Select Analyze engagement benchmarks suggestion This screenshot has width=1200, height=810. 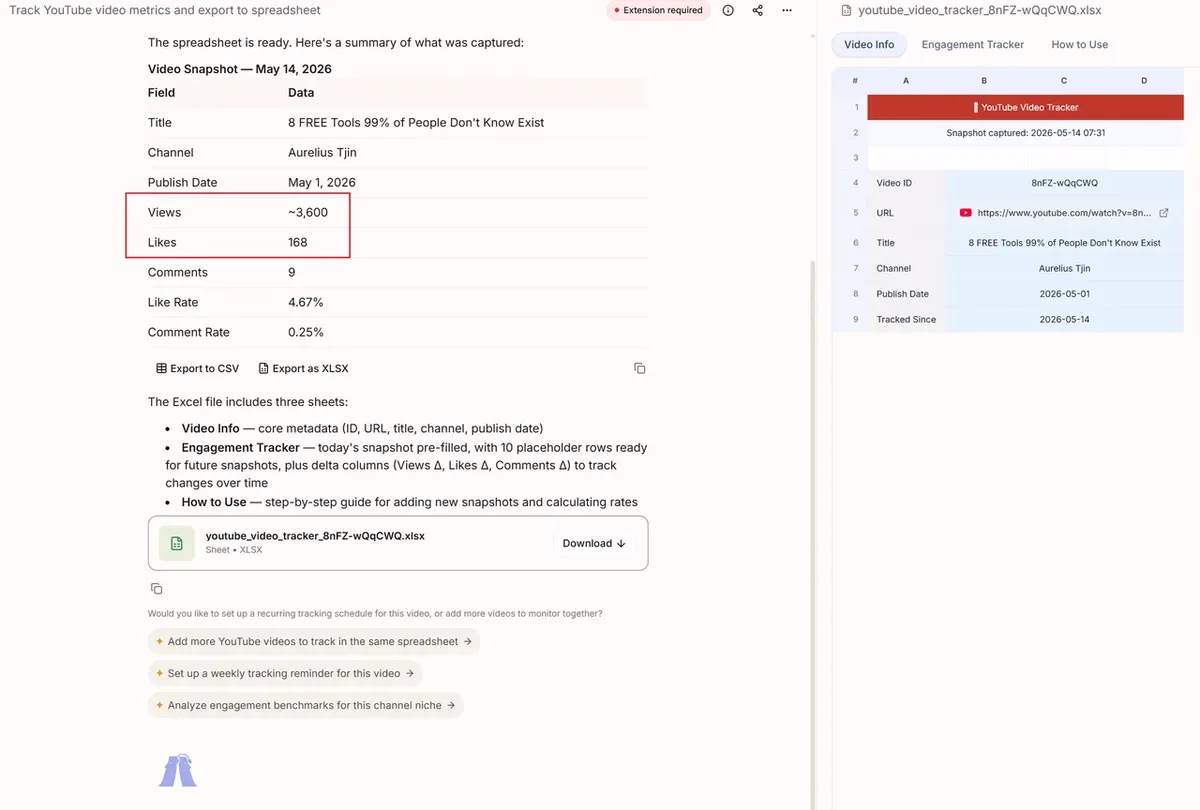(306, 705)
